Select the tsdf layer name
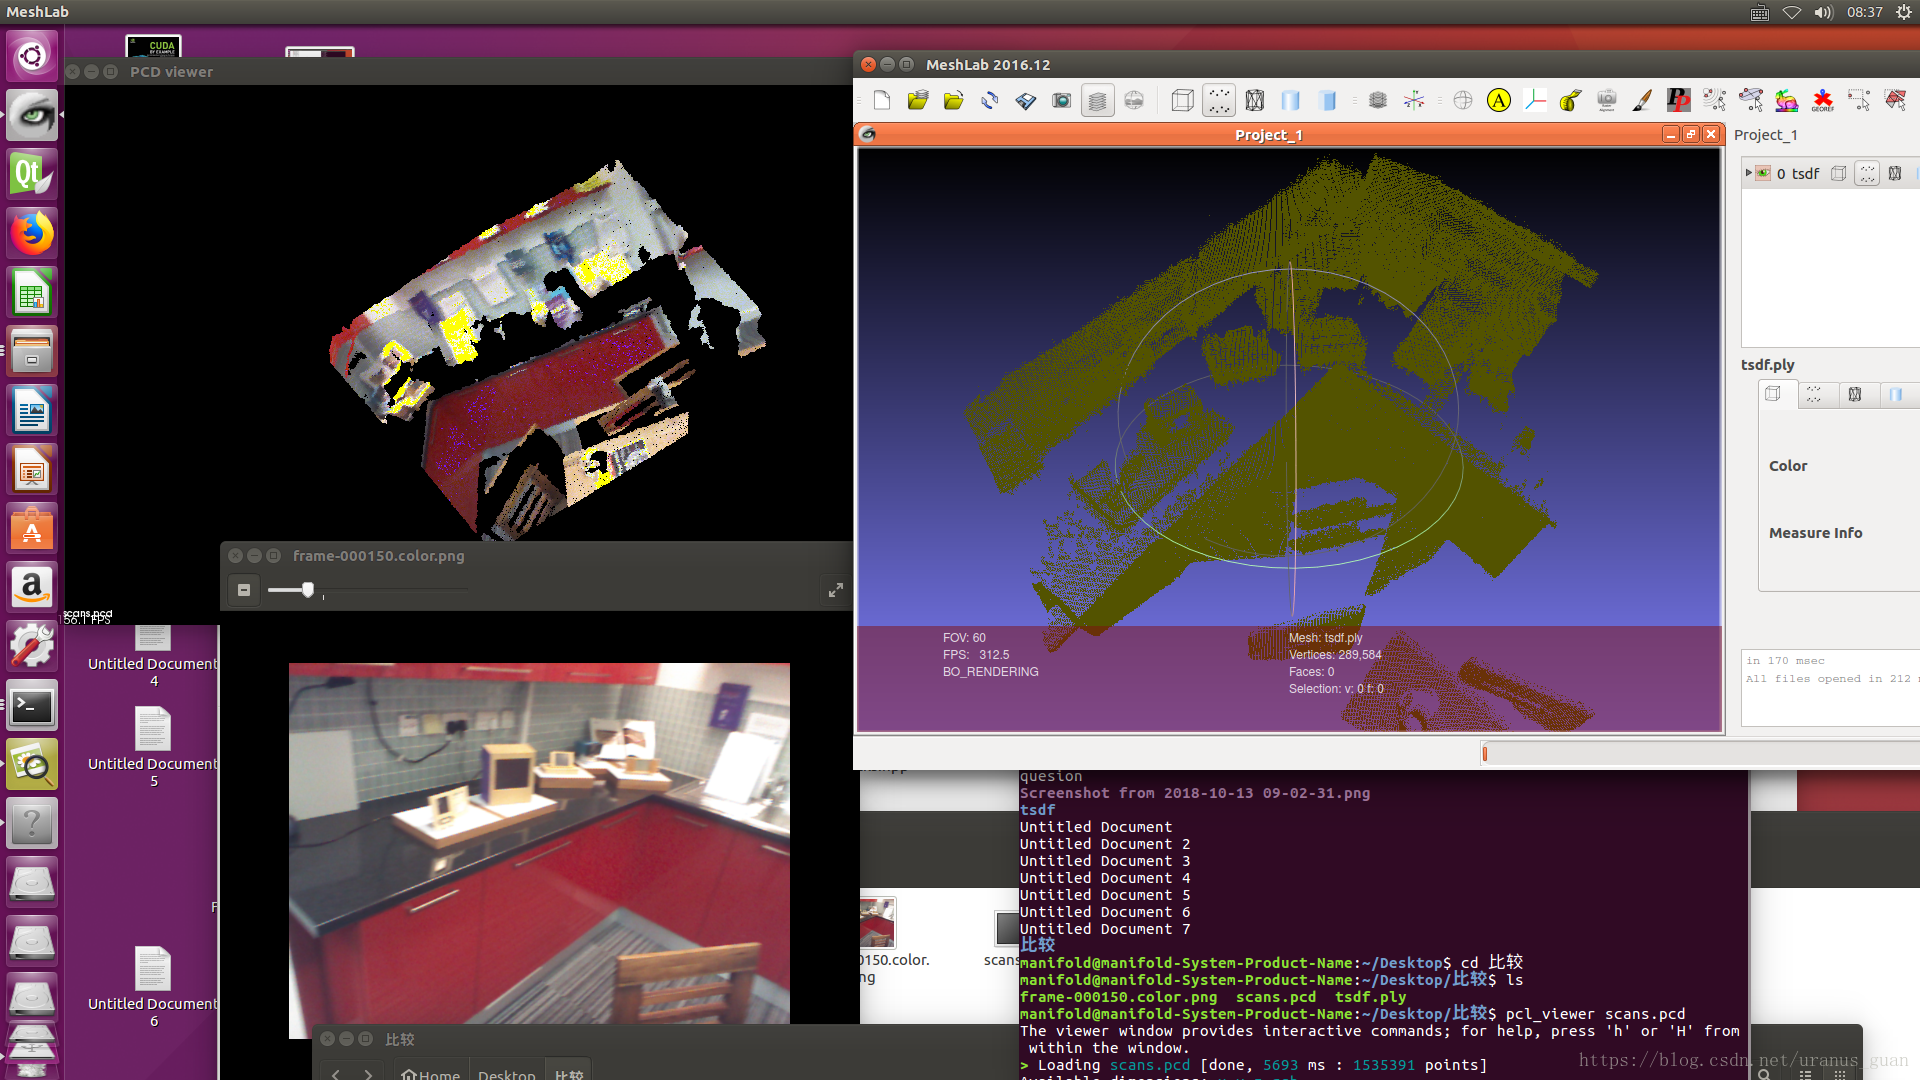This screenshot has height=1080, width=1920. (x=1805, y=173)
